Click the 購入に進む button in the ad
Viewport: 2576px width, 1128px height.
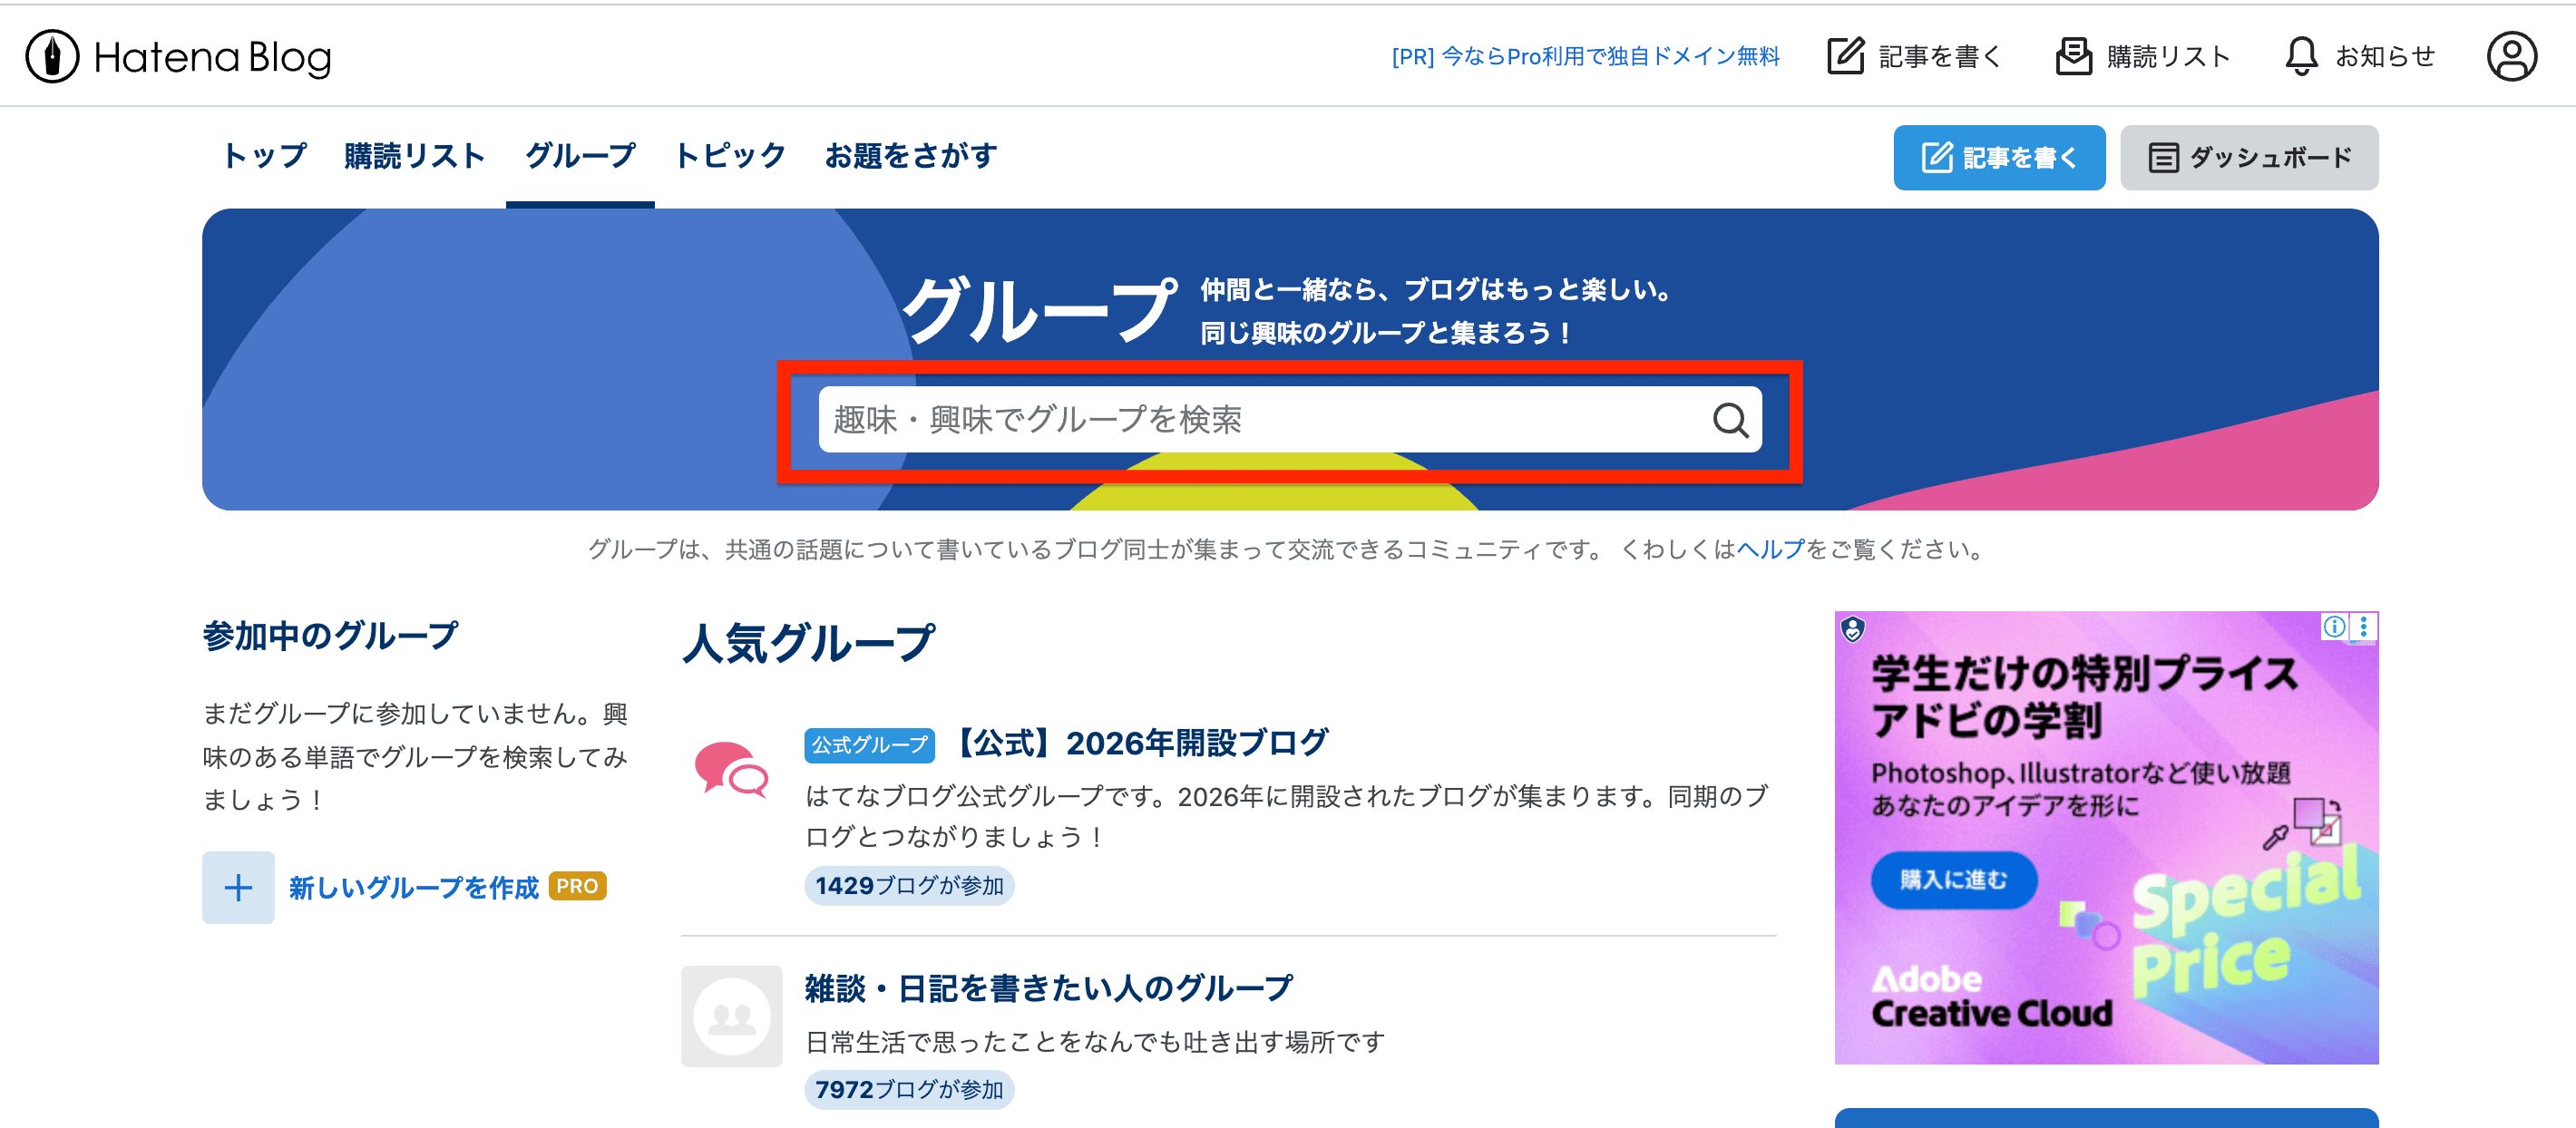[x=1954, y=881]
